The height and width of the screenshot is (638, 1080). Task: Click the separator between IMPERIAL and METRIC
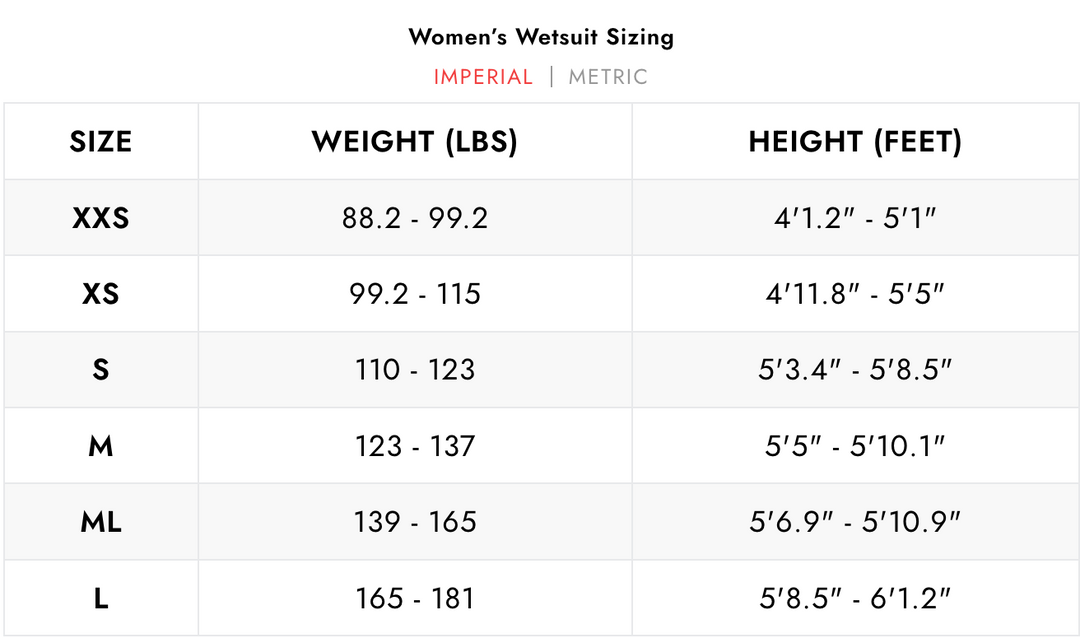tap(551, 76)
